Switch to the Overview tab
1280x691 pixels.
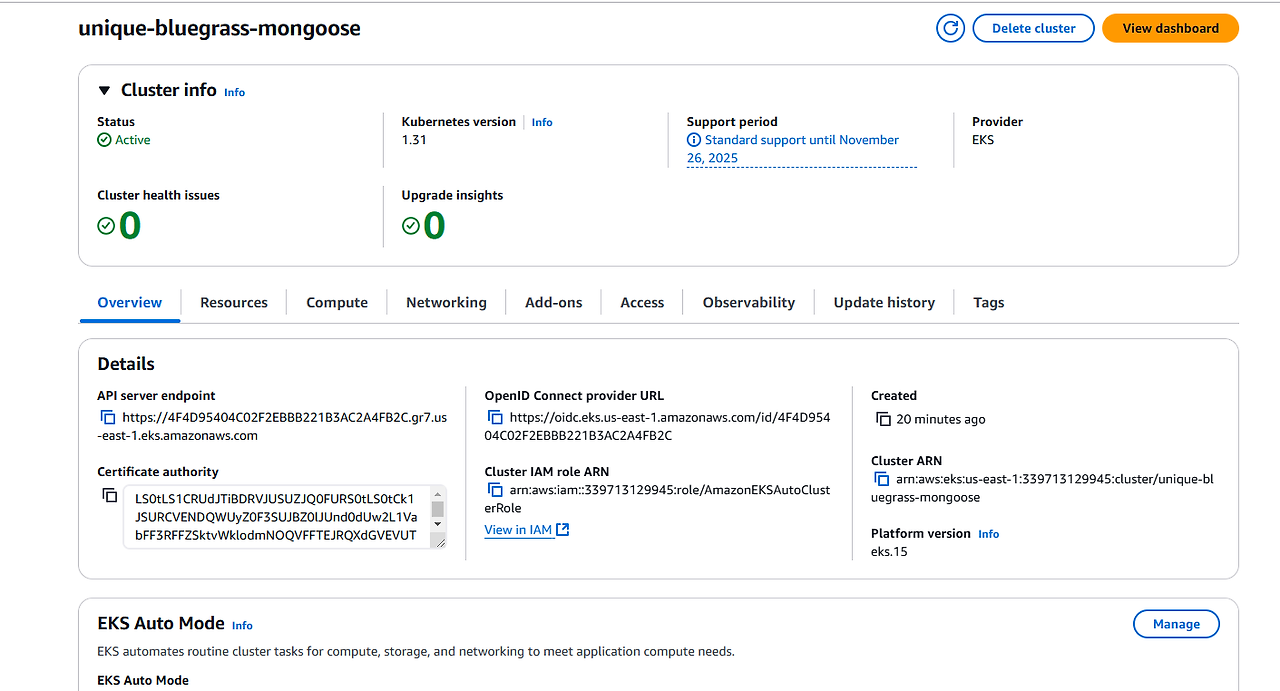(x=129, y=302)
